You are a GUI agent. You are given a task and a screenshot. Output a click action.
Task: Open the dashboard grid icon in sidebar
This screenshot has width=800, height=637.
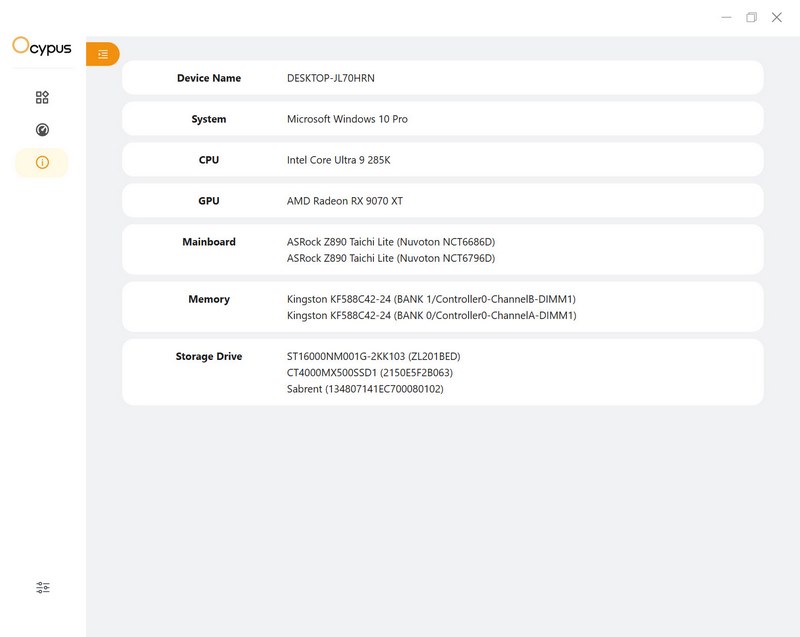pyautogui.click(x=42, y=98)
